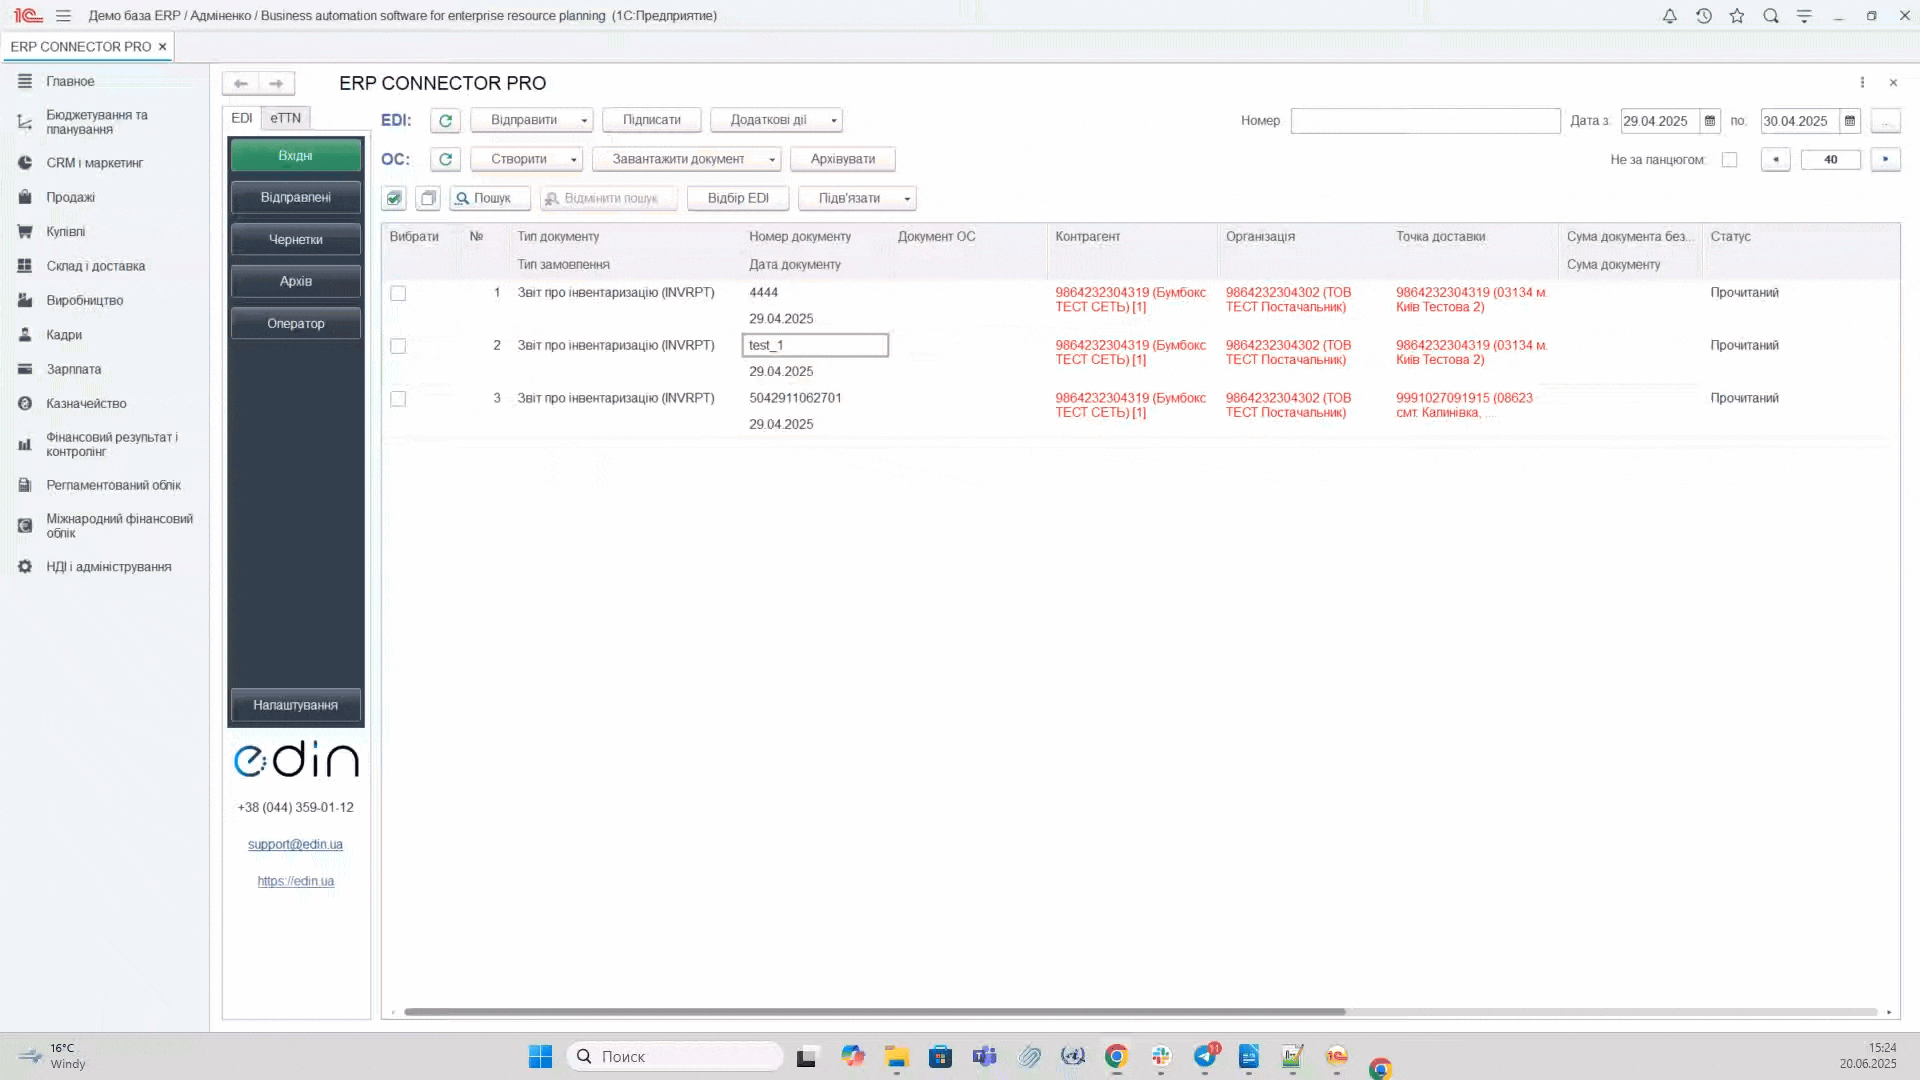Expand the Завантажити документ dropdown
Image resolution: width=1920 pixels, height=1080 pixels.
(771, 159)
